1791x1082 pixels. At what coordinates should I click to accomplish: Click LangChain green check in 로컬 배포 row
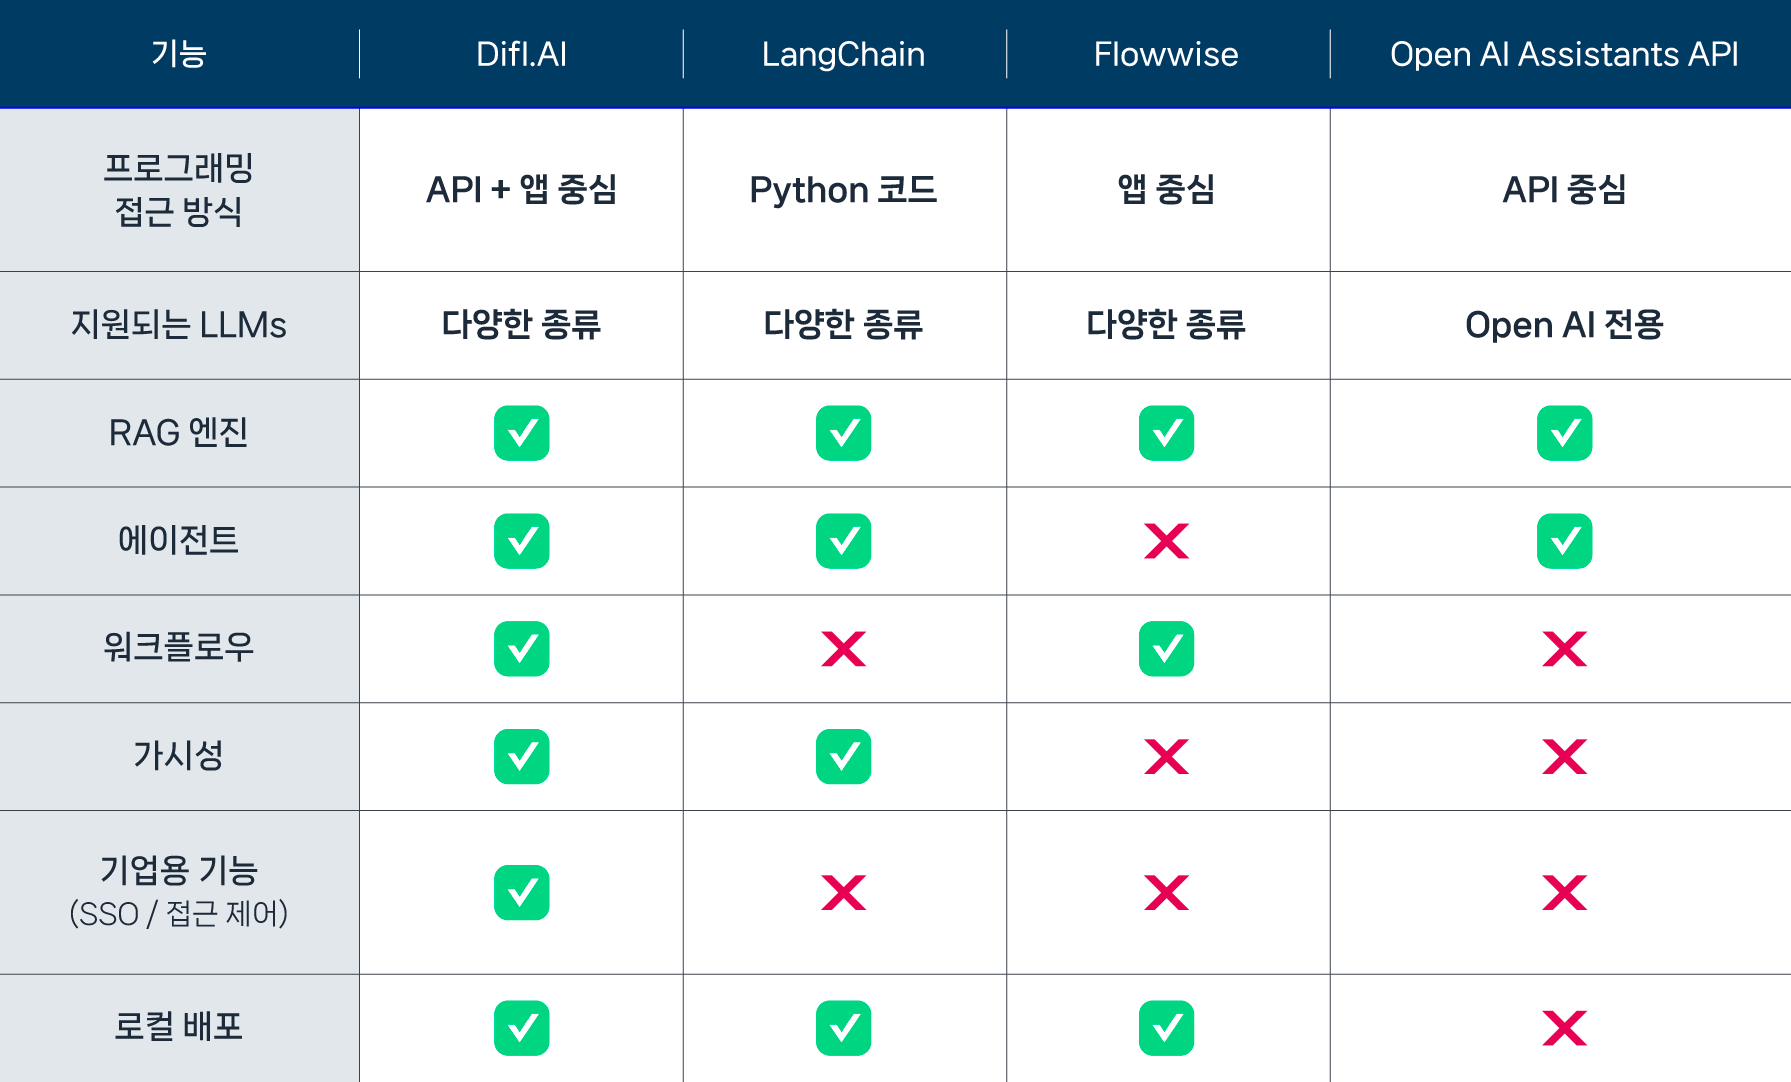pyautogui.click(x=843, y=1028)
